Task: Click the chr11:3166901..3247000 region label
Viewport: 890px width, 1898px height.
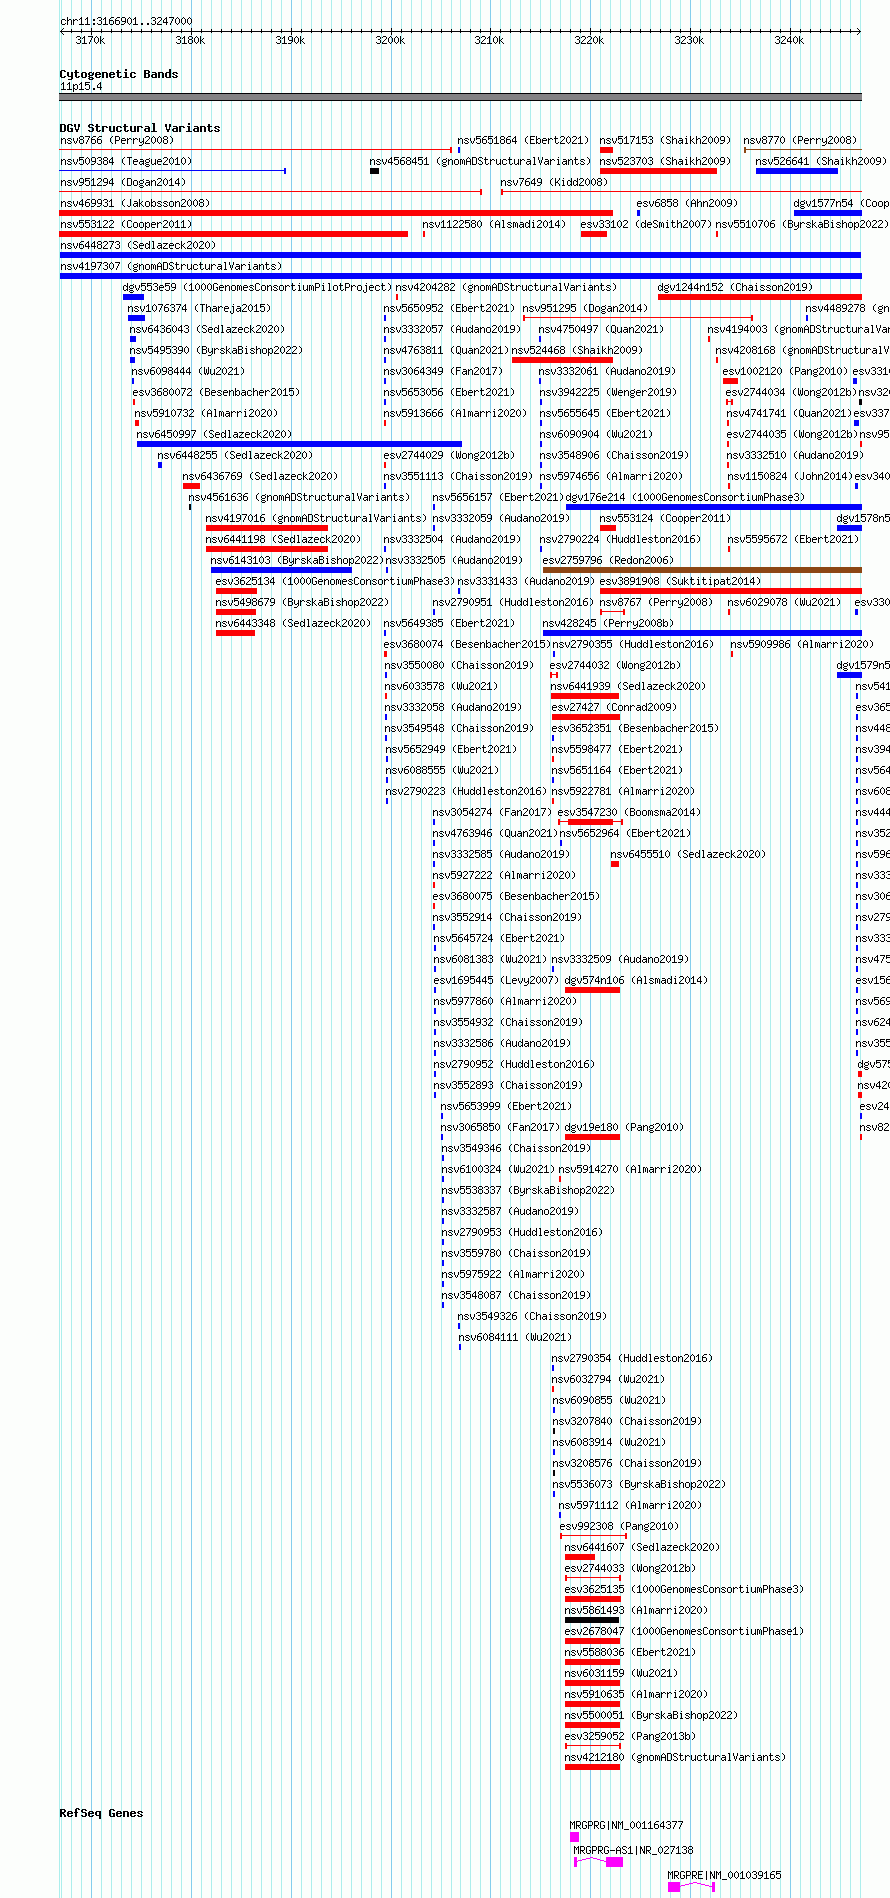Action: (126, 21)
